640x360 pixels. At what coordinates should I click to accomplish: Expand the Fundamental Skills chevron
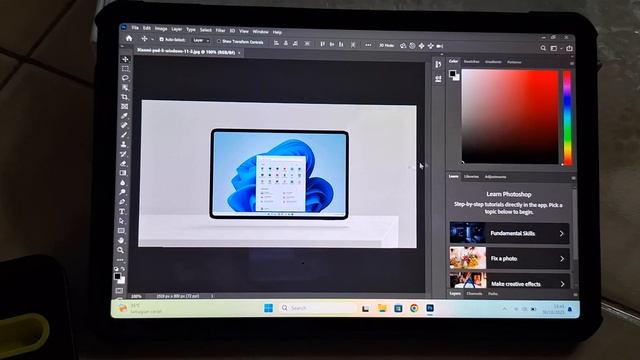pos(562,233)
